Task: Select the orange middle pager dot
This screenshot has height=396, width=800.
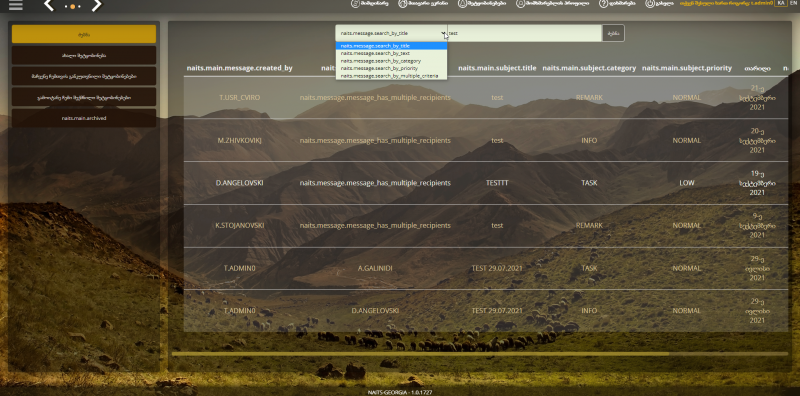Action: click(72, 7)
